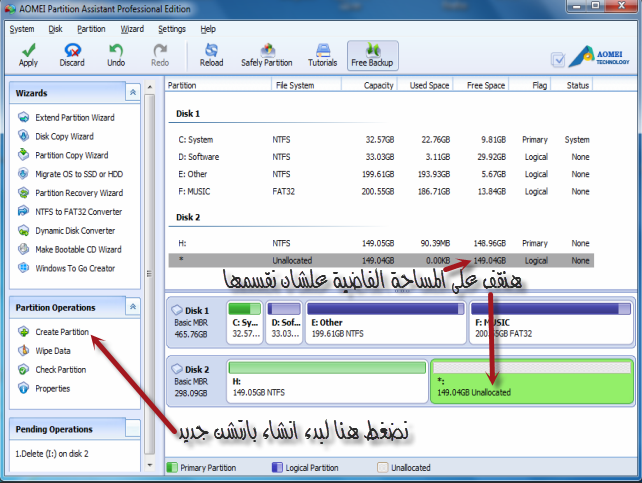
Task: Click pending operation Delete (I:) on disk 2
Action: 52,454
